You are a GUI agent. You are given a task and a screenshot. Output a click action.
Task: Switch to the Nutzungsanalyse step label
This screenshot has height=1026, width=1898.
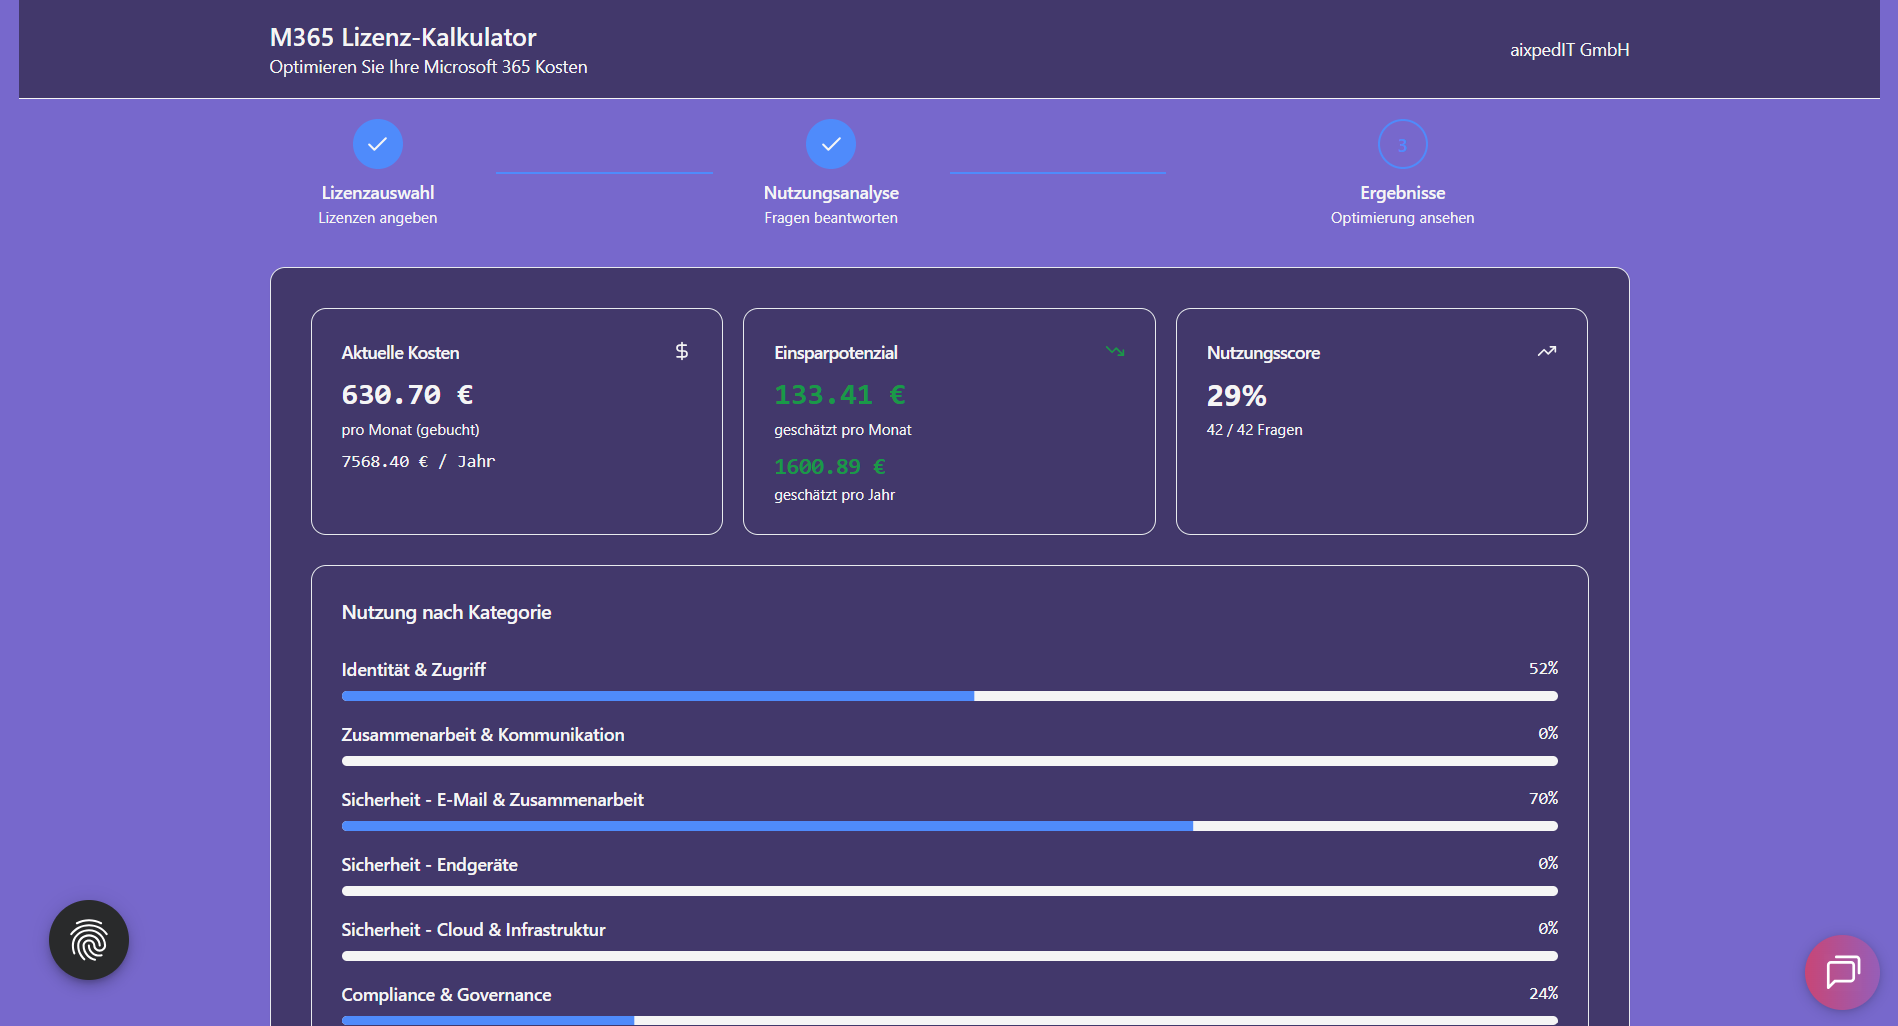831,193
